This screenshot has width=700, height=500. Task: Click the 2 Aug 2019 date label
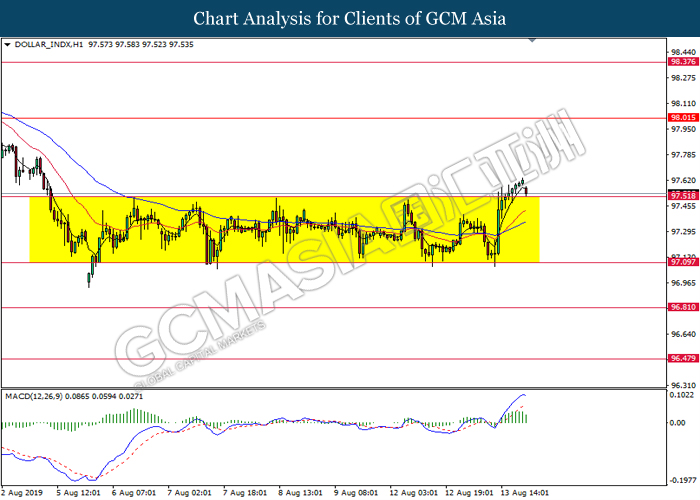pyautogui.click(x=22, y=493)
